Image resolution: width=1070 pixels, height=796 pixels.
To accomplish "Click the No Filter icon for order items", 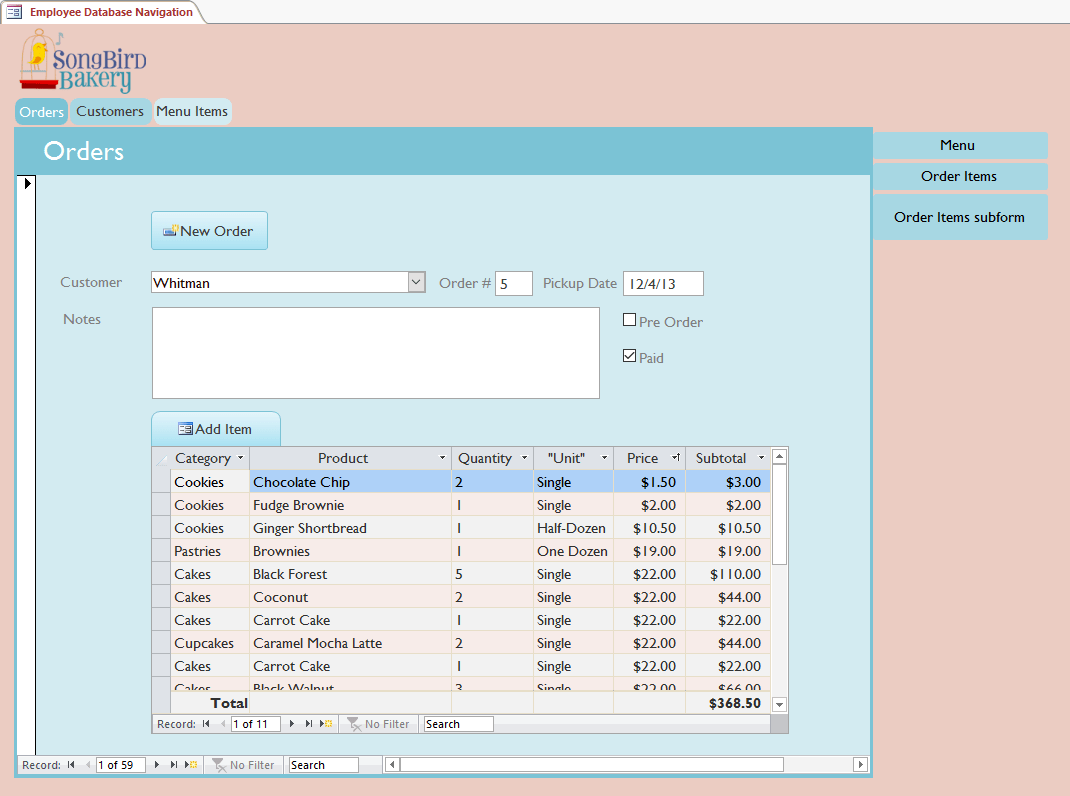I will point(378,723).
